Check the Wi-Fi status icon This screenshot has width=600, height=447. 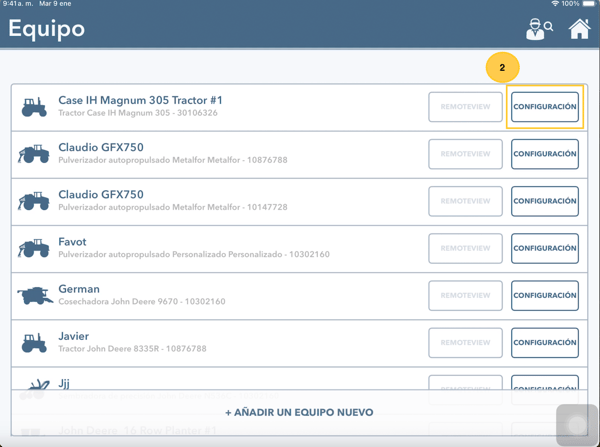pos(555,3)
